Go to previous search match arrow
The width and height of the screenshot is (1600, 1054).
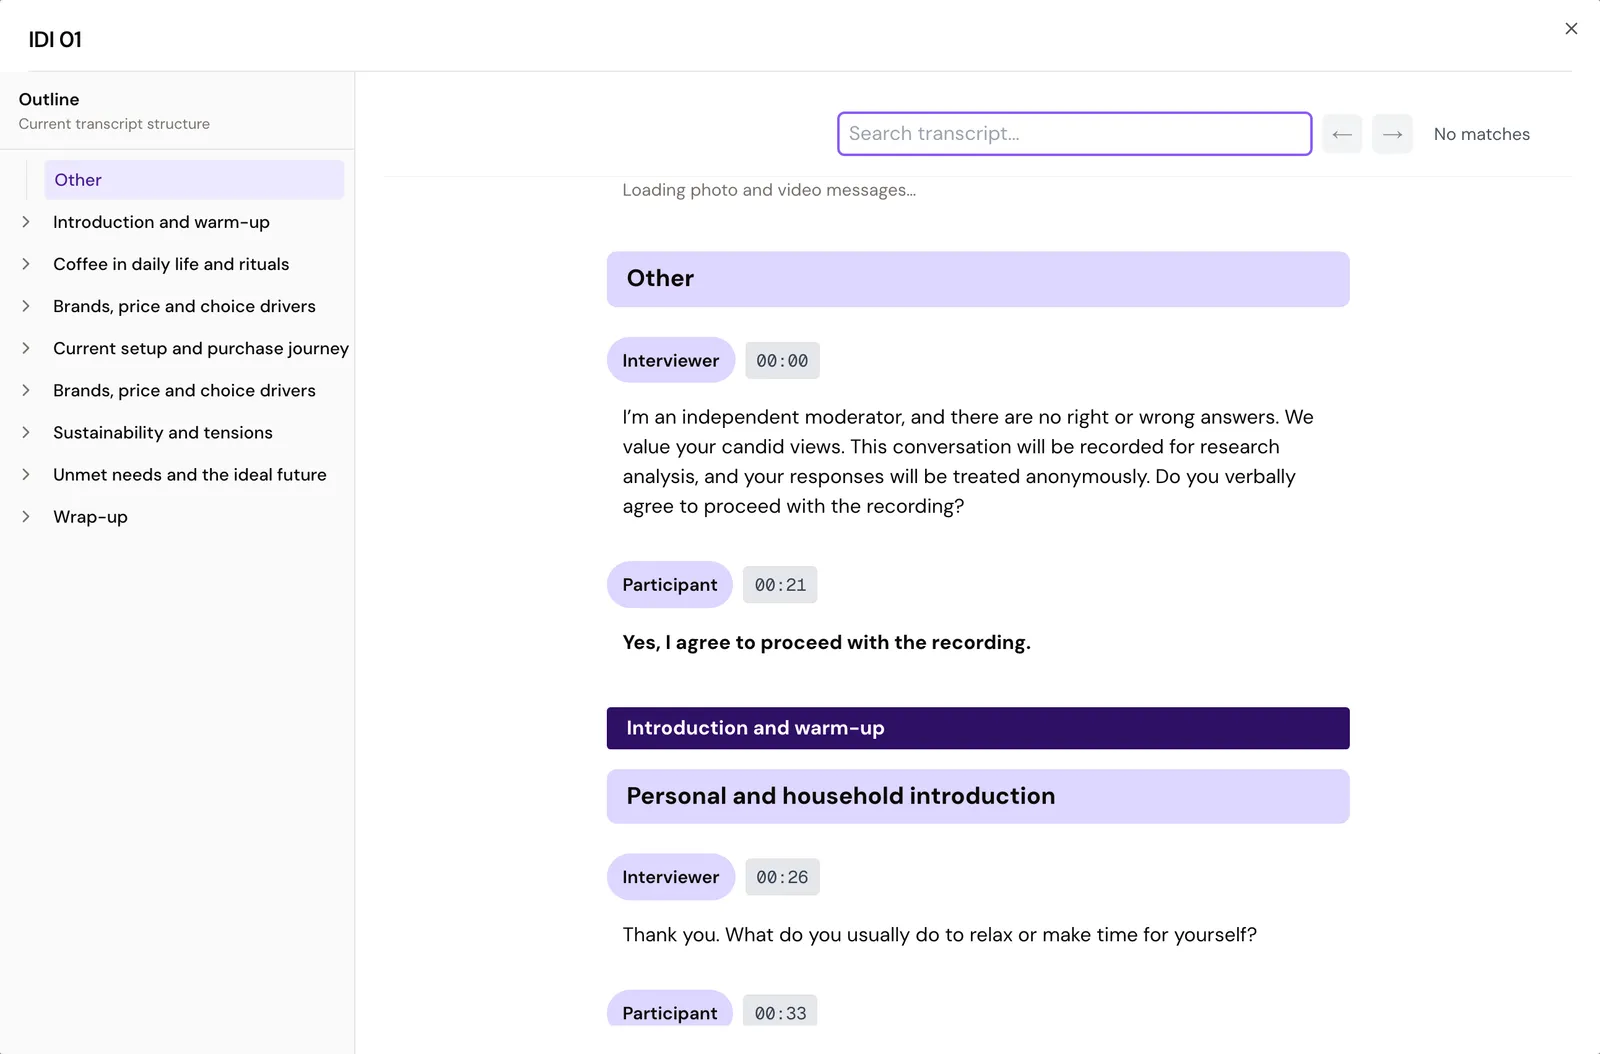[x=1342, y=134]
